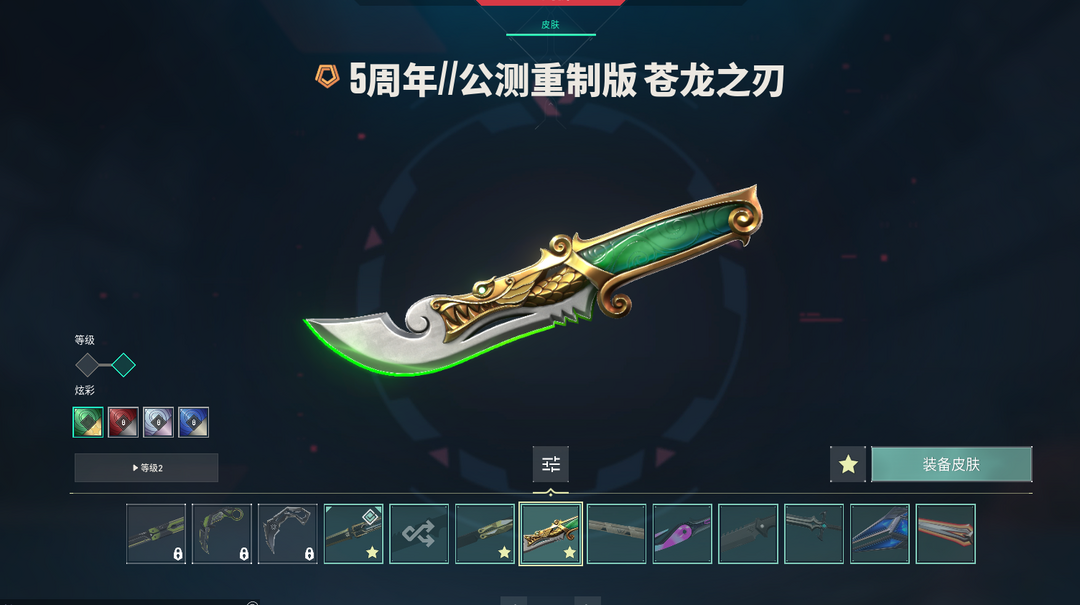This screenshot has height=605, width=1080.
Task: Select the locked red chroma variant
Action: pos(123,422)
